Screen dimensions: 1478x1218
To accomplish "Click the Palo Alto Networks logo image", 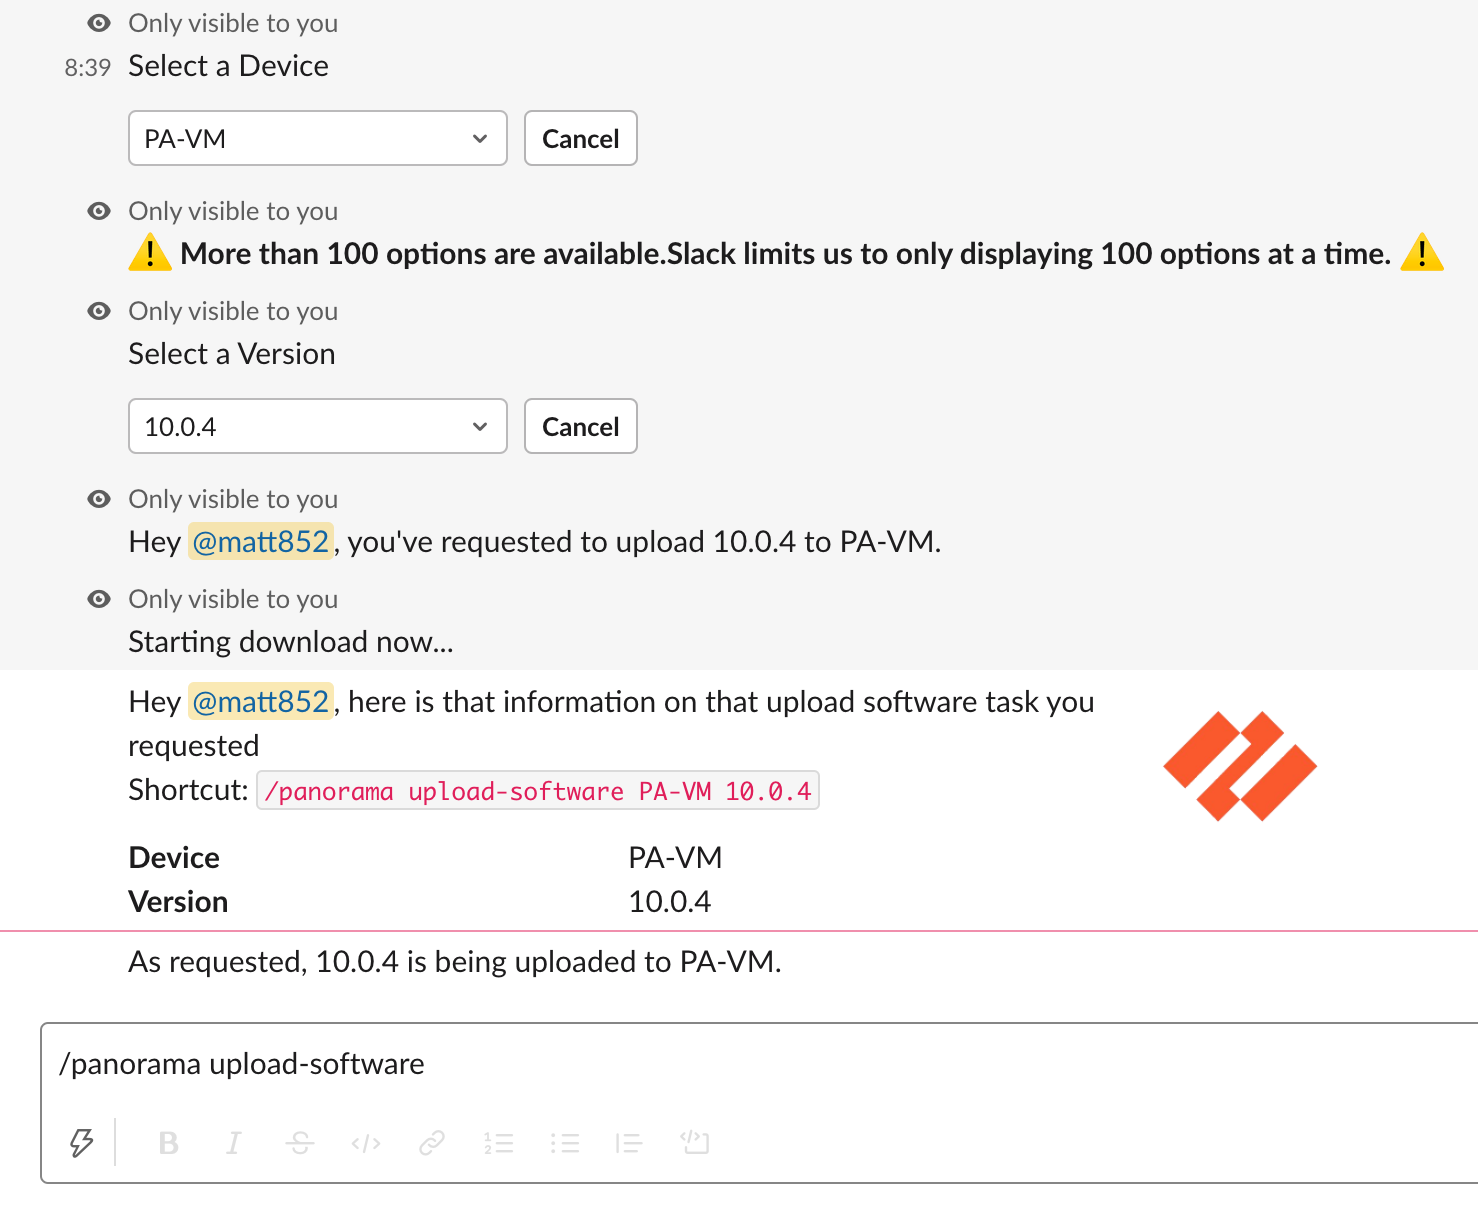I will (1240, 766).
